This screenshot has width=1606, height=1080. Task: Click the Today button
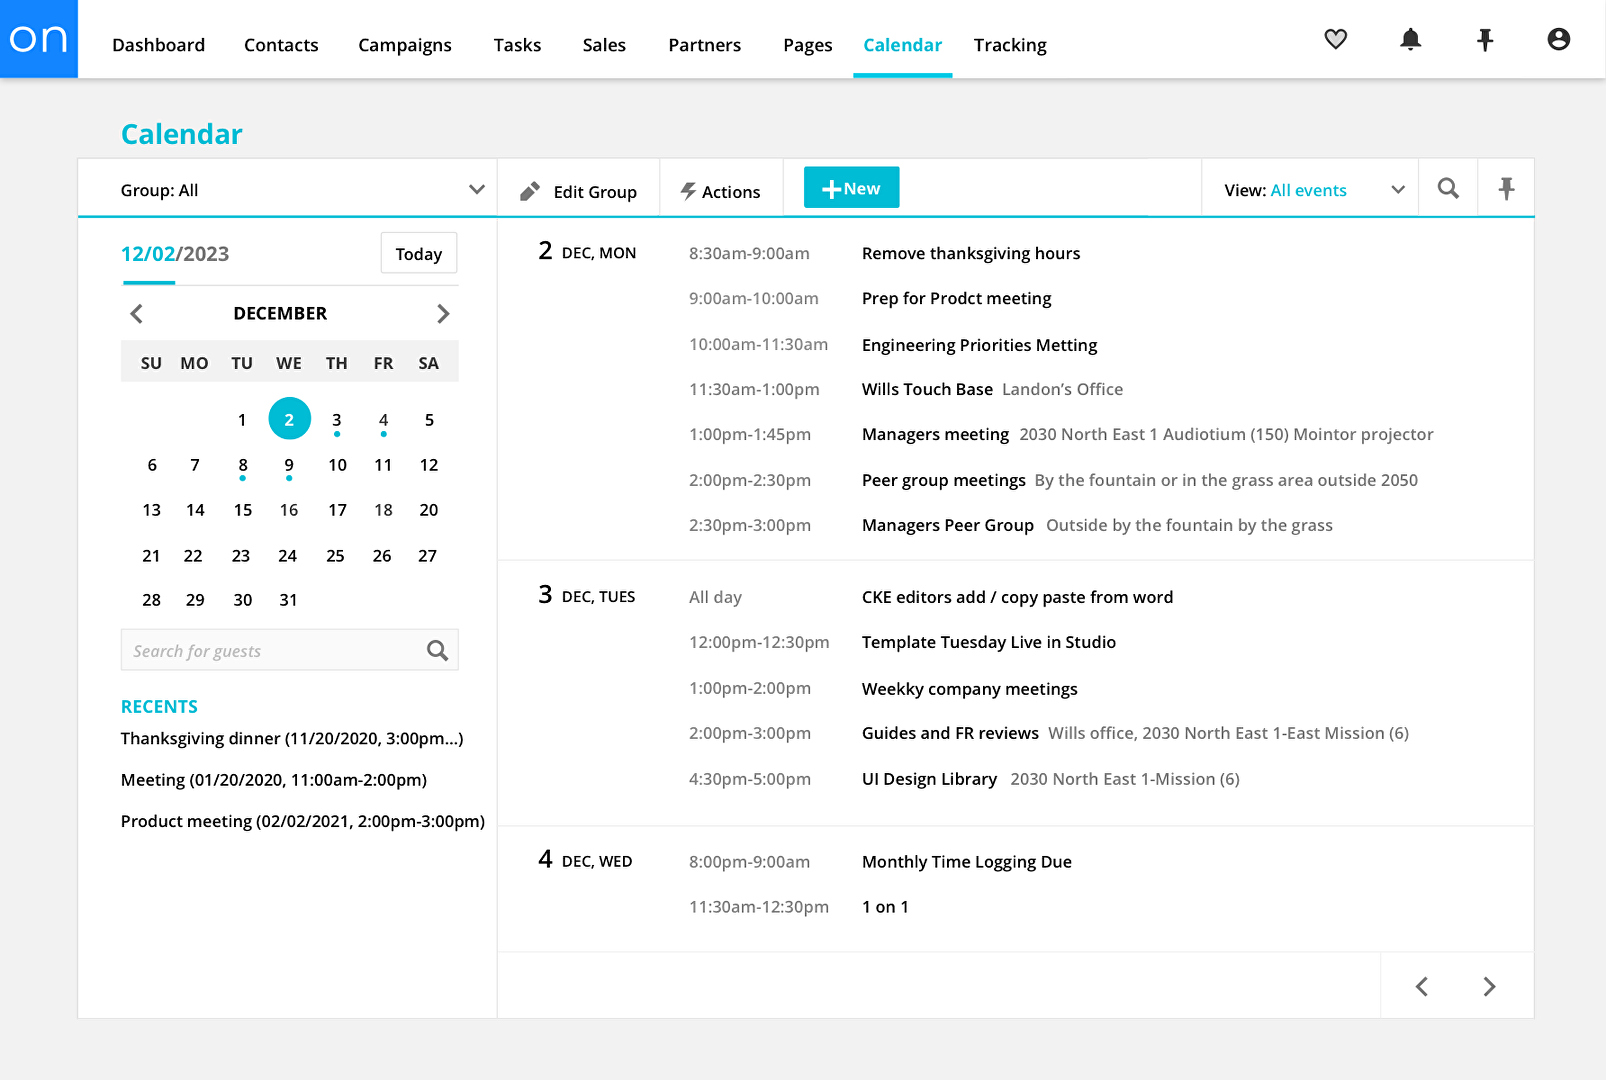point(419,253)
